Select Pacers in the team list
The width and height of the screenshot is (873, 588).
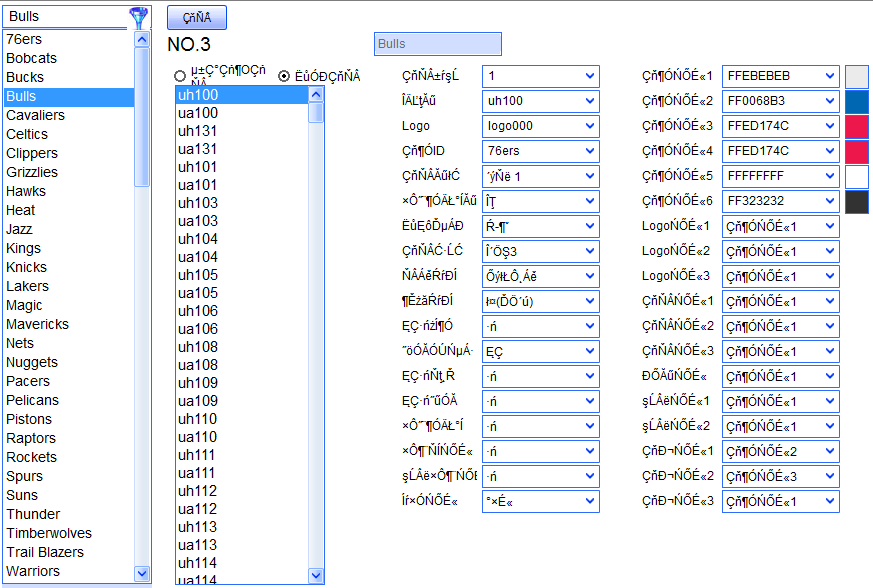click(x=68, y=381)
